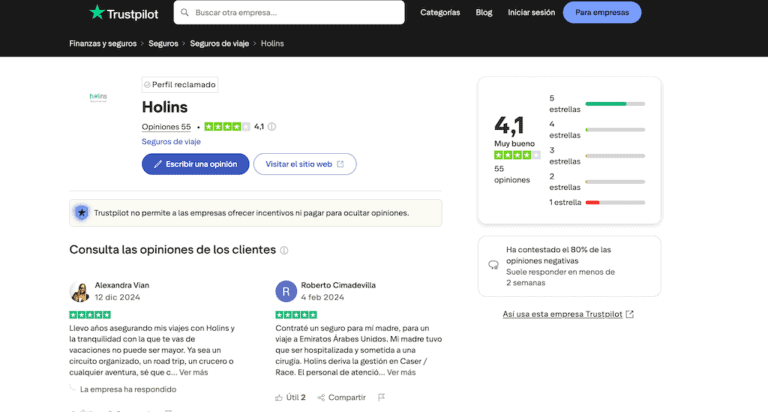Open the Finanzas y seguros breadcrumb

click(103, 44)
